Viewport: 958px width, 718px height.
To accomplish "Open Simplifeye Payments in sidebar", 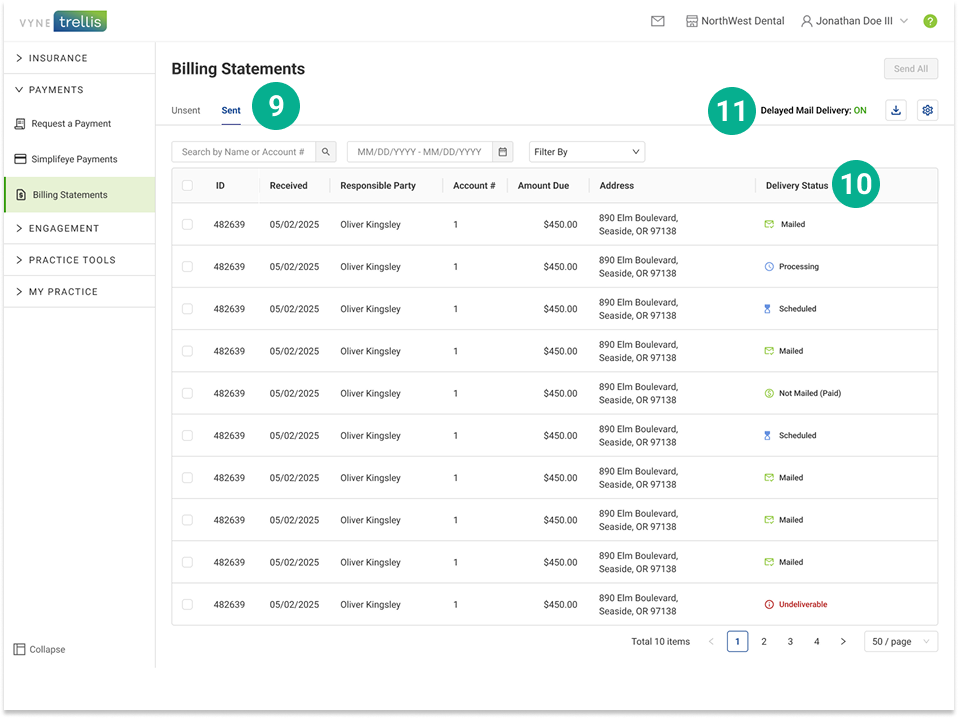I will pyautogui.click(x=74, y=159).
